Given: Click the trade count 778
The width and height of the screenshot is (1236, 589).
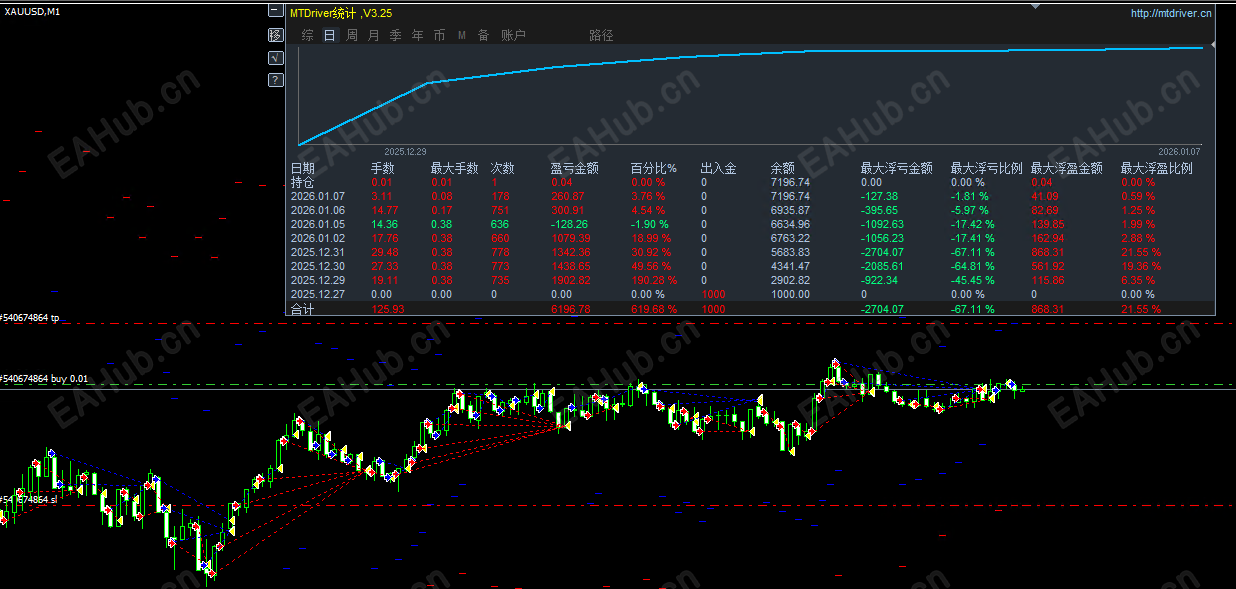Looking at the screenshot, I should (x=500, y=253).
